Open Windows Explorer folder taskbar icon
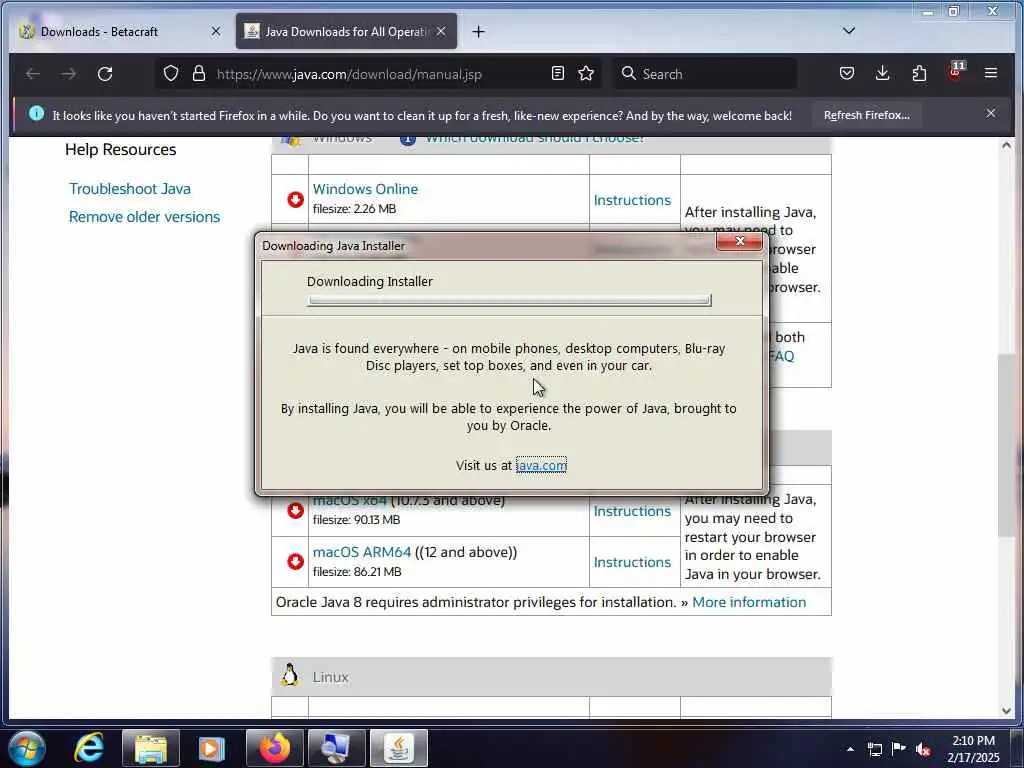 point(151,748)
